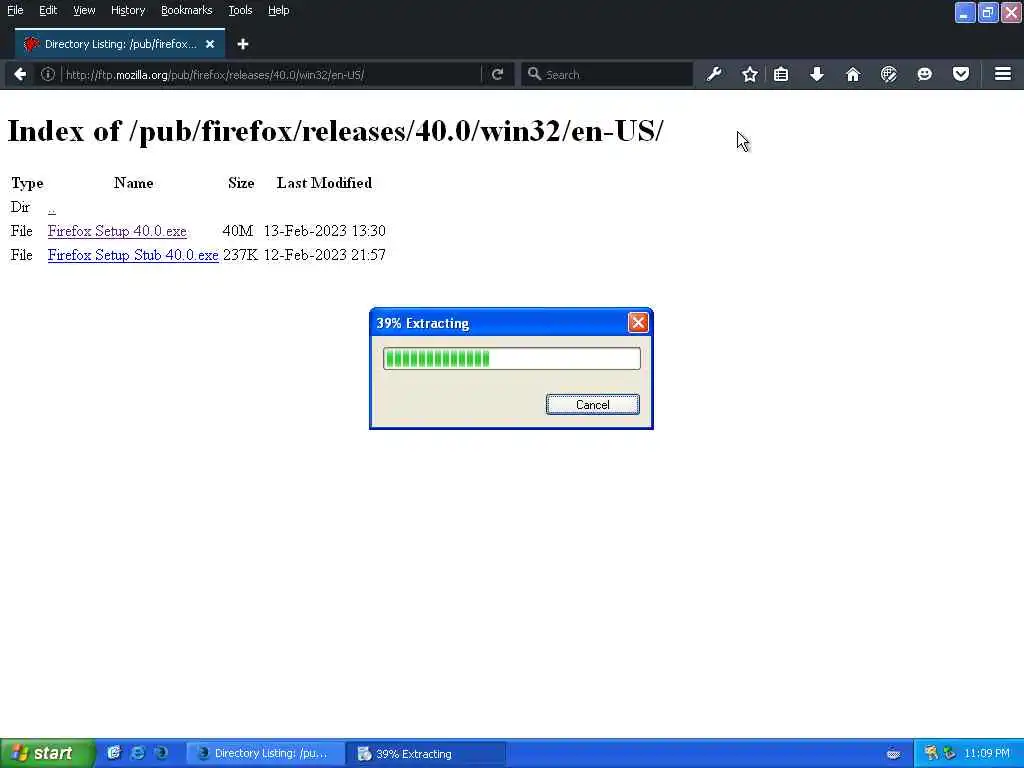Click the second system tray icon beside clock
The height and width of the screenshot is (768, 1024).
pyautogui.click(x=950, y=753)
